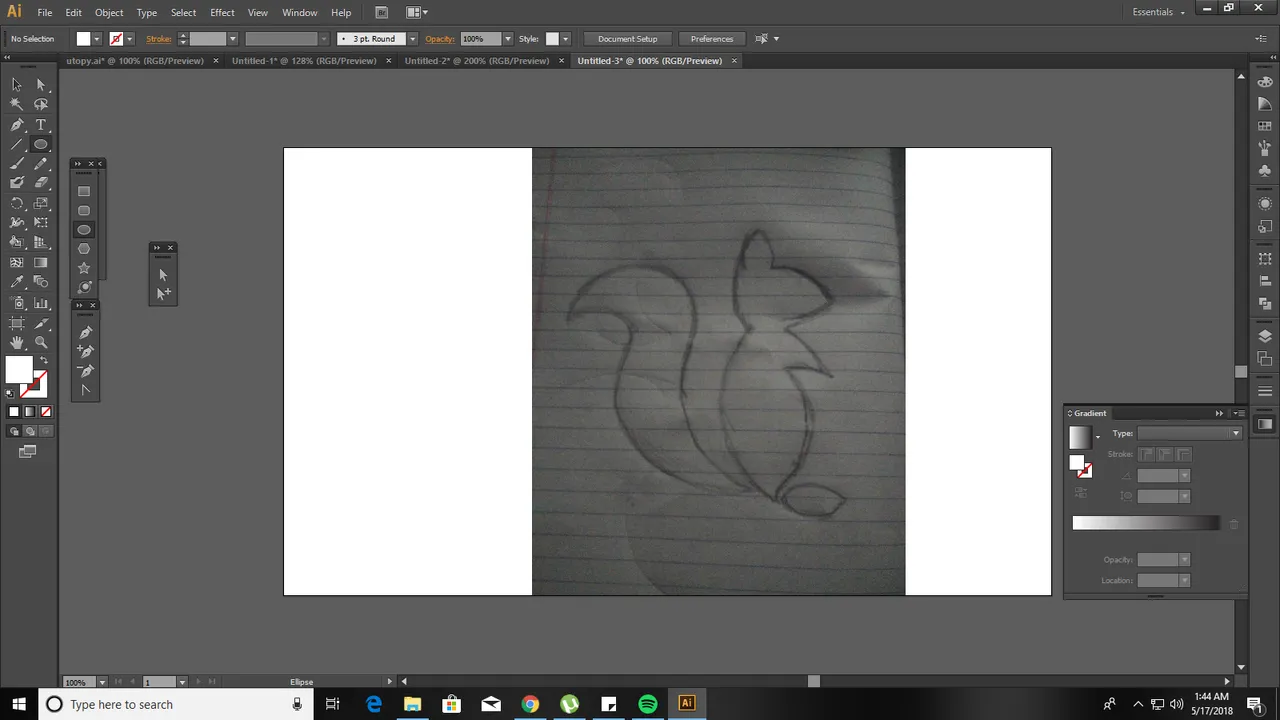Select the Type tool
The height and width of the screenshot is (720, 1280).
(41, 125)
